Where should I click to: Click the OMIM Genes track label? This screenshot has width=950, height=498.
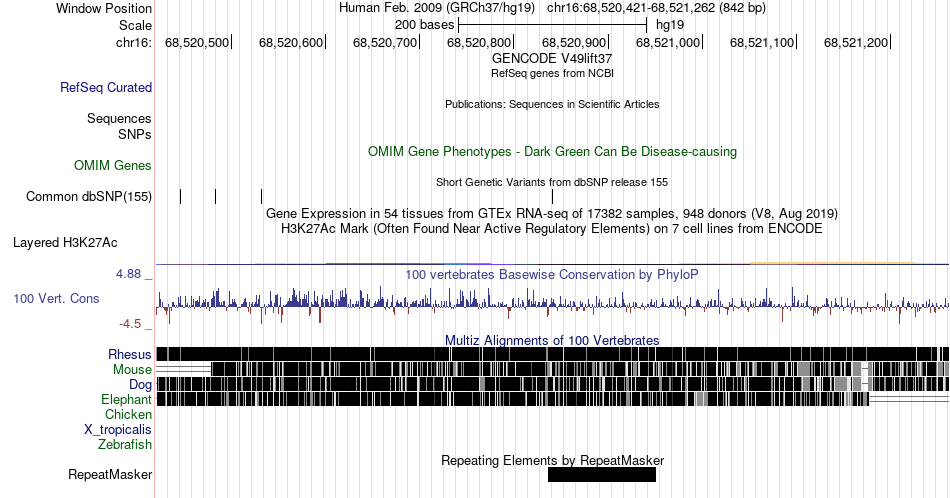click(113, 165)
